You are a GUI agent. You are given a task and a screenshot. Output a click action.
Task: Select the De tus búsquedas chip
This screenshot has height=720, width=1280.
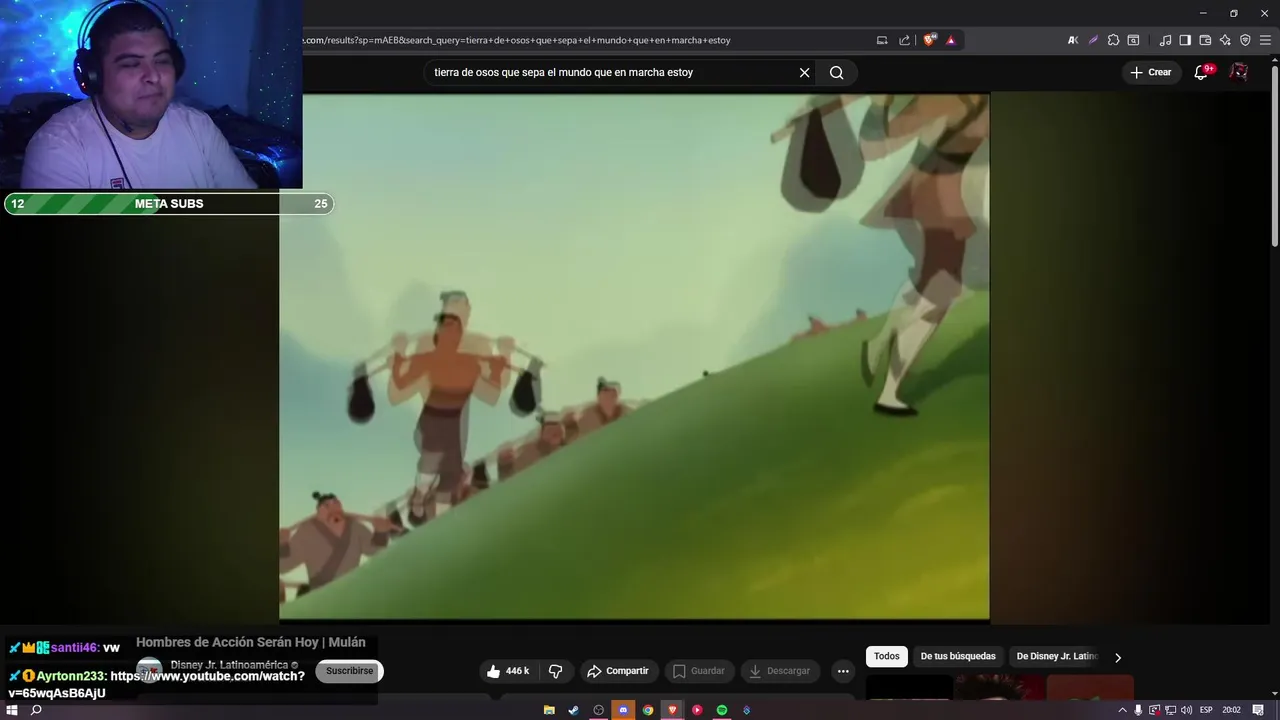958,656
